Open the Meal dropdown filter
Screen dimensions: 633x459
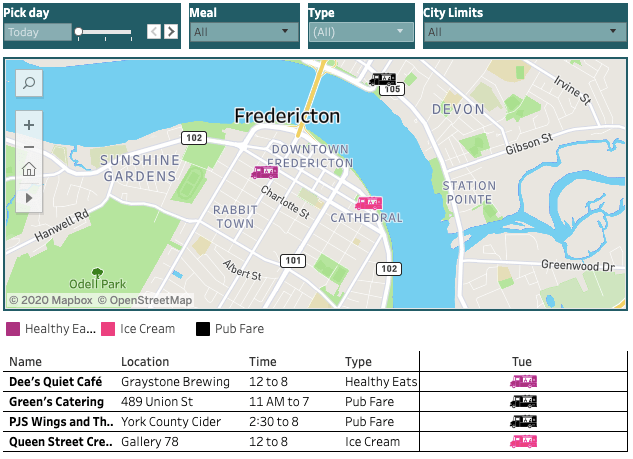point(244,32)
